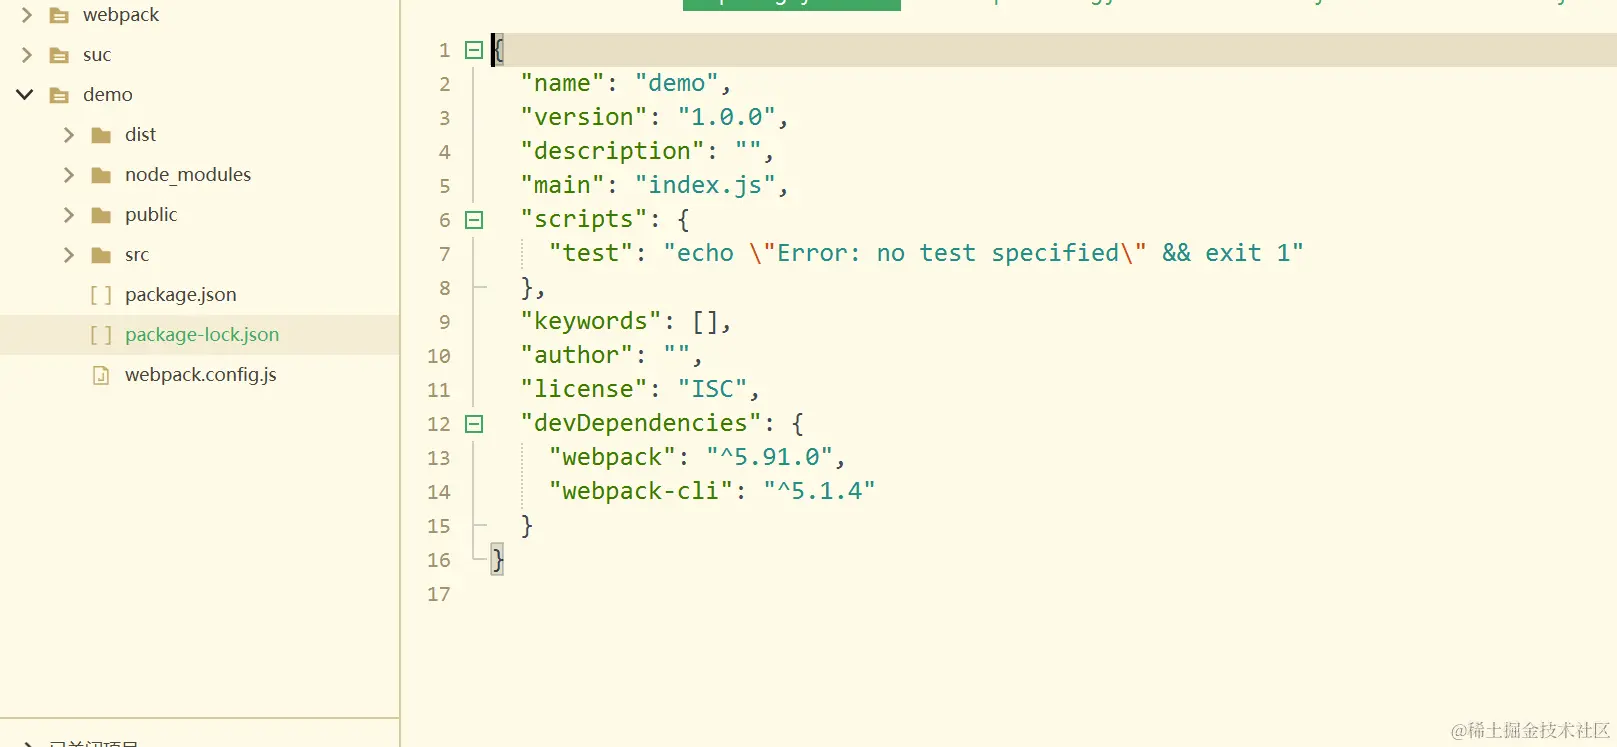
Task: Click the node_modules folder icon
Action: pos(101,175)
